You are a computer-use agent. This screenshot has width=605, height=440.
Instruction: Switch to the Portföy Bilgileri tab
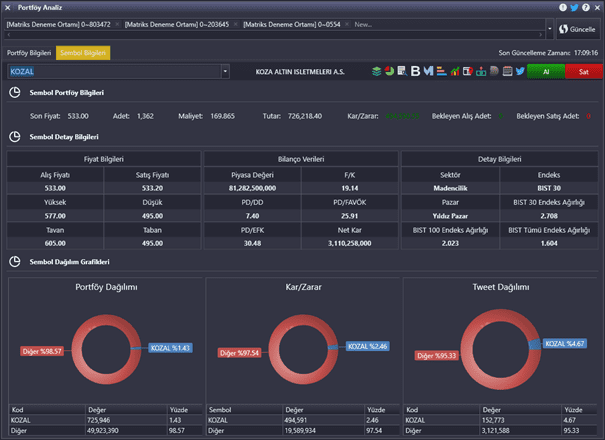point(29,53)
